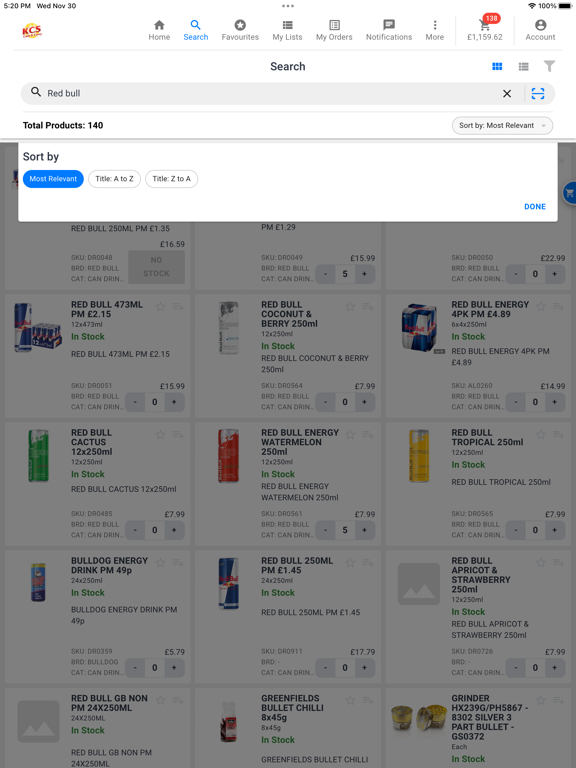Add Red Bull Cactus to a list
The width and height of the screenshot is (576, 768).
pos(178,434)
